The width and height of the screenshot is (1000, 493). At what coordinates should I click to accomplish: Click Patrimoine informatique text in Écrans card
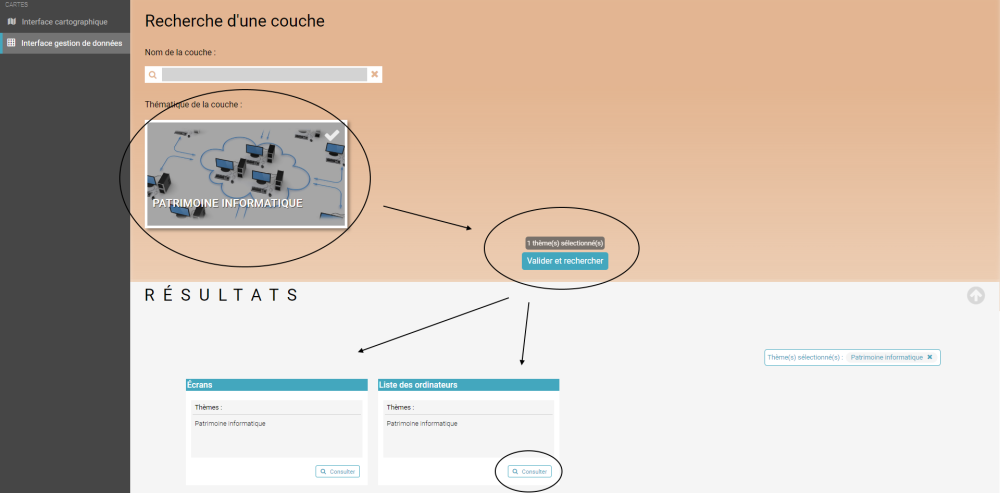click(x=230, y=423)
